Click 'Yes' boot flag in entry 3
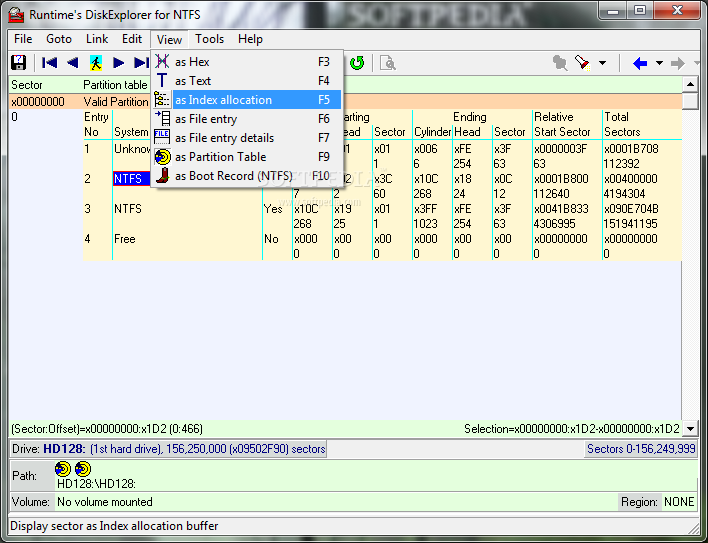 (x=273, y=209)
